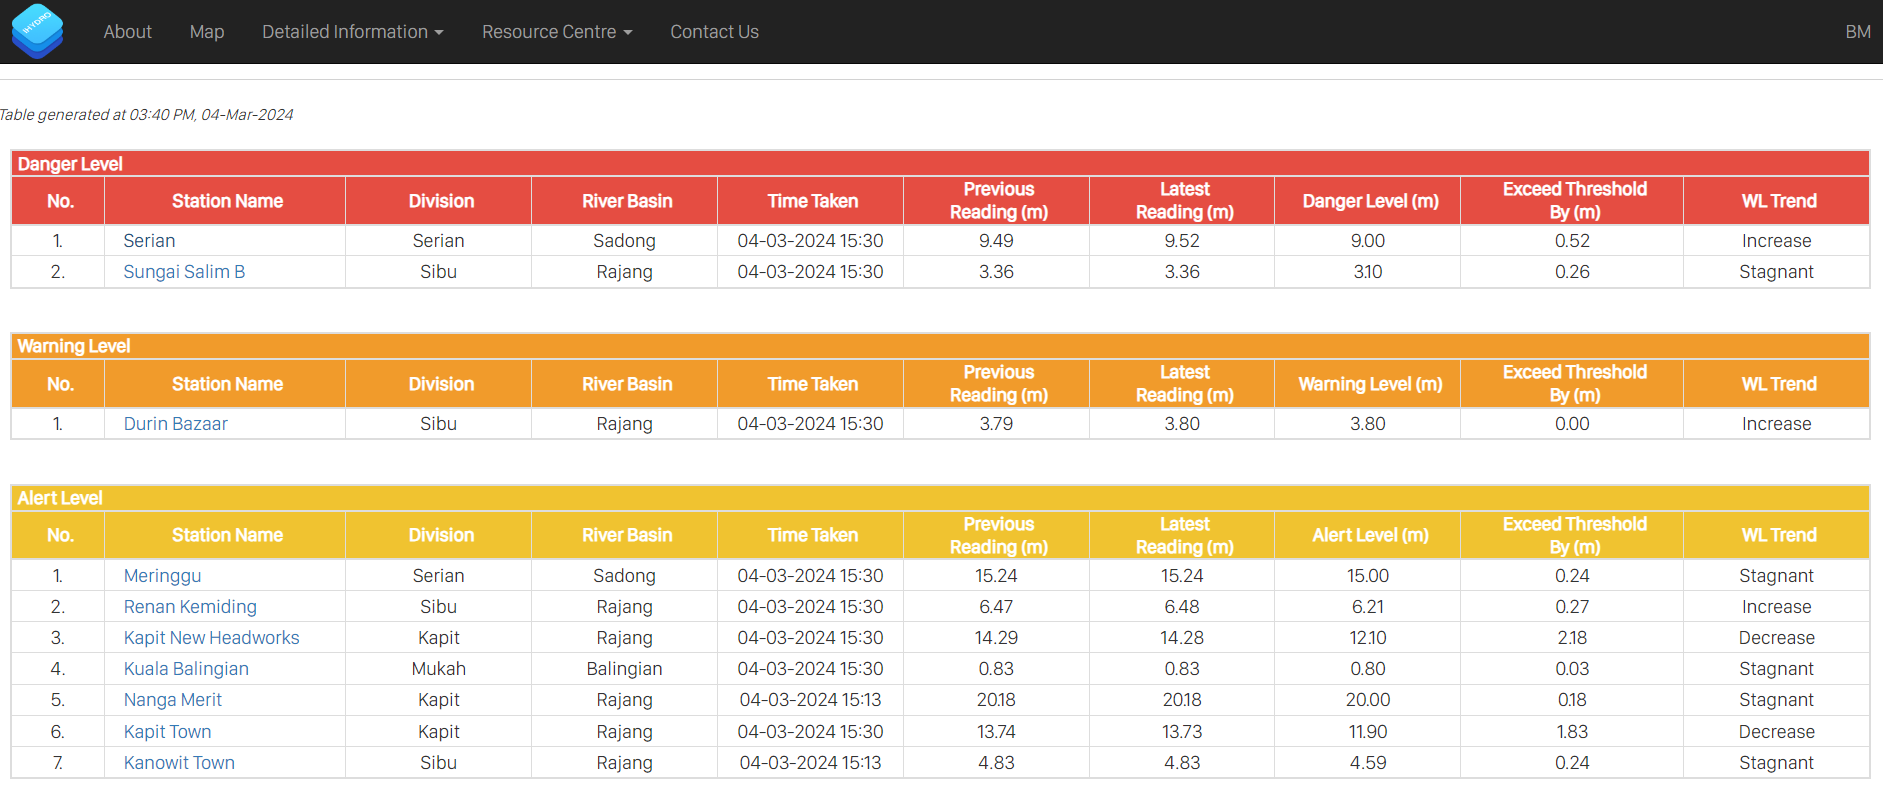Switch language using the BM link
Image resolution: width=1883 pixels, height=808 pixels.
tap(1858, 32)
